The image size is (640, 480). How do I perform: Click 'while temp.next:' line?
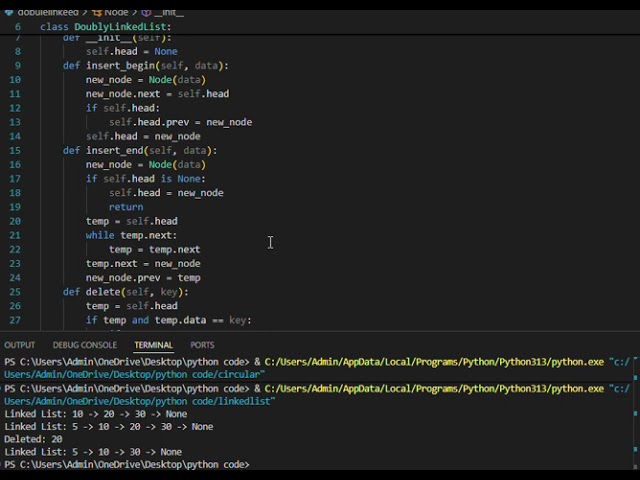point(131,235)
